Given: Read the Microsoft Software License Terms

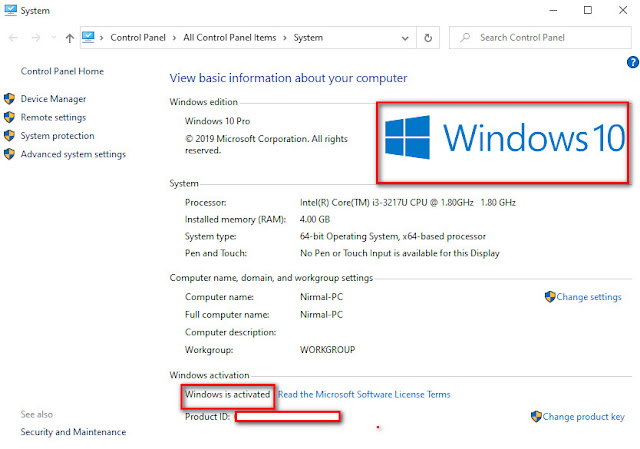Looking at the screenshot, I should click(x=364, y=395).
